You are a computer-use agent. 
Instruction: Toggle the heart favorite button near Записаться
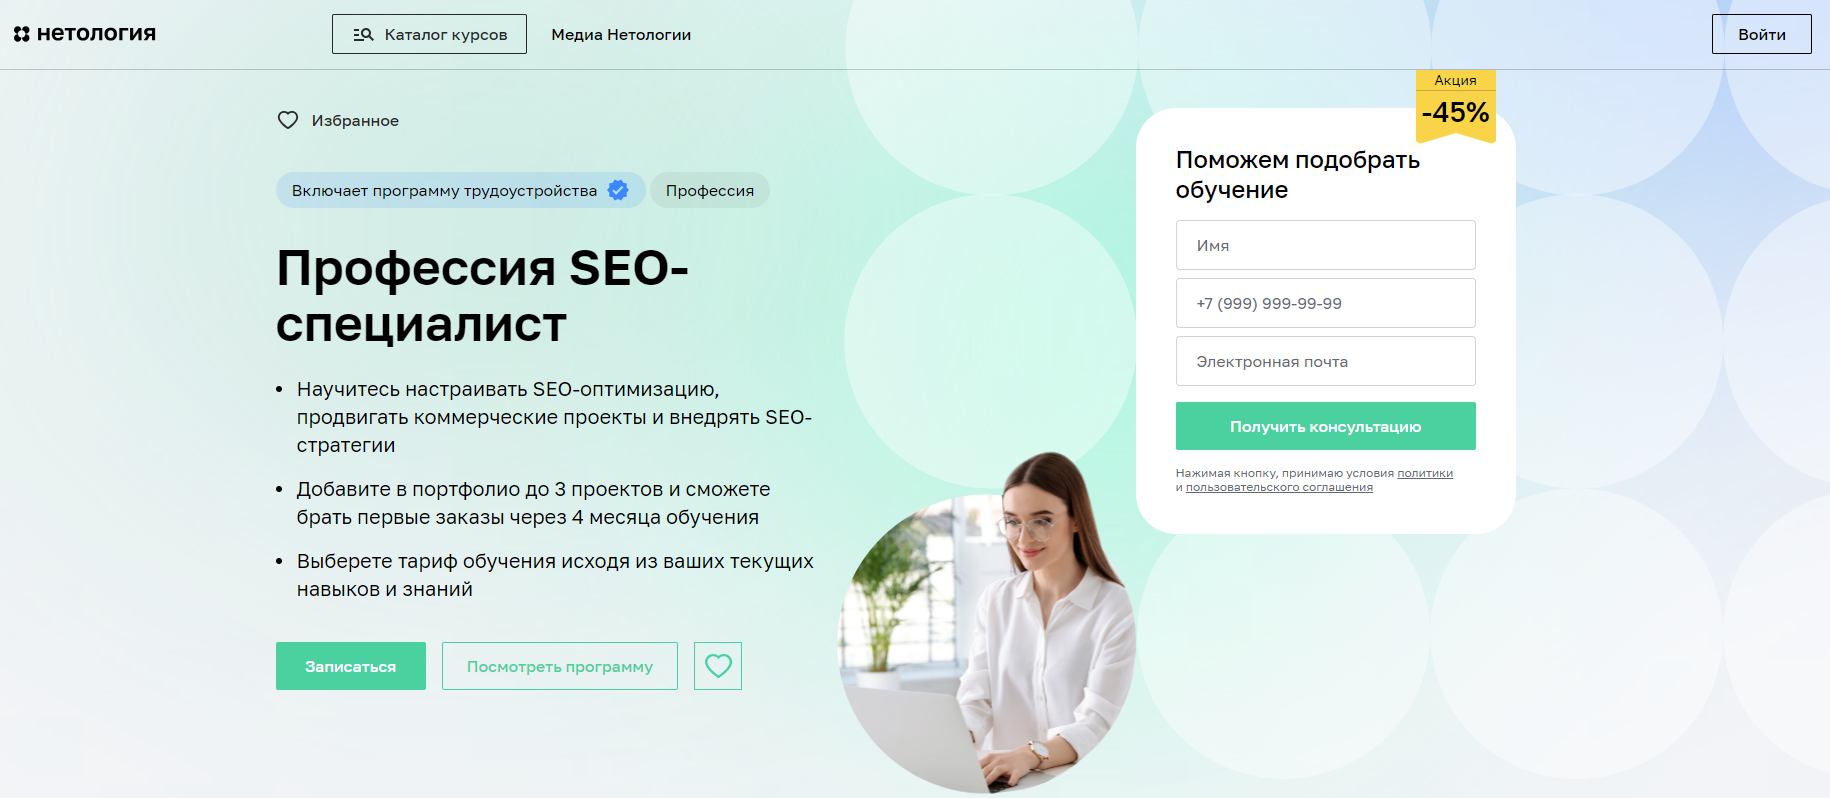click(718, 666)
